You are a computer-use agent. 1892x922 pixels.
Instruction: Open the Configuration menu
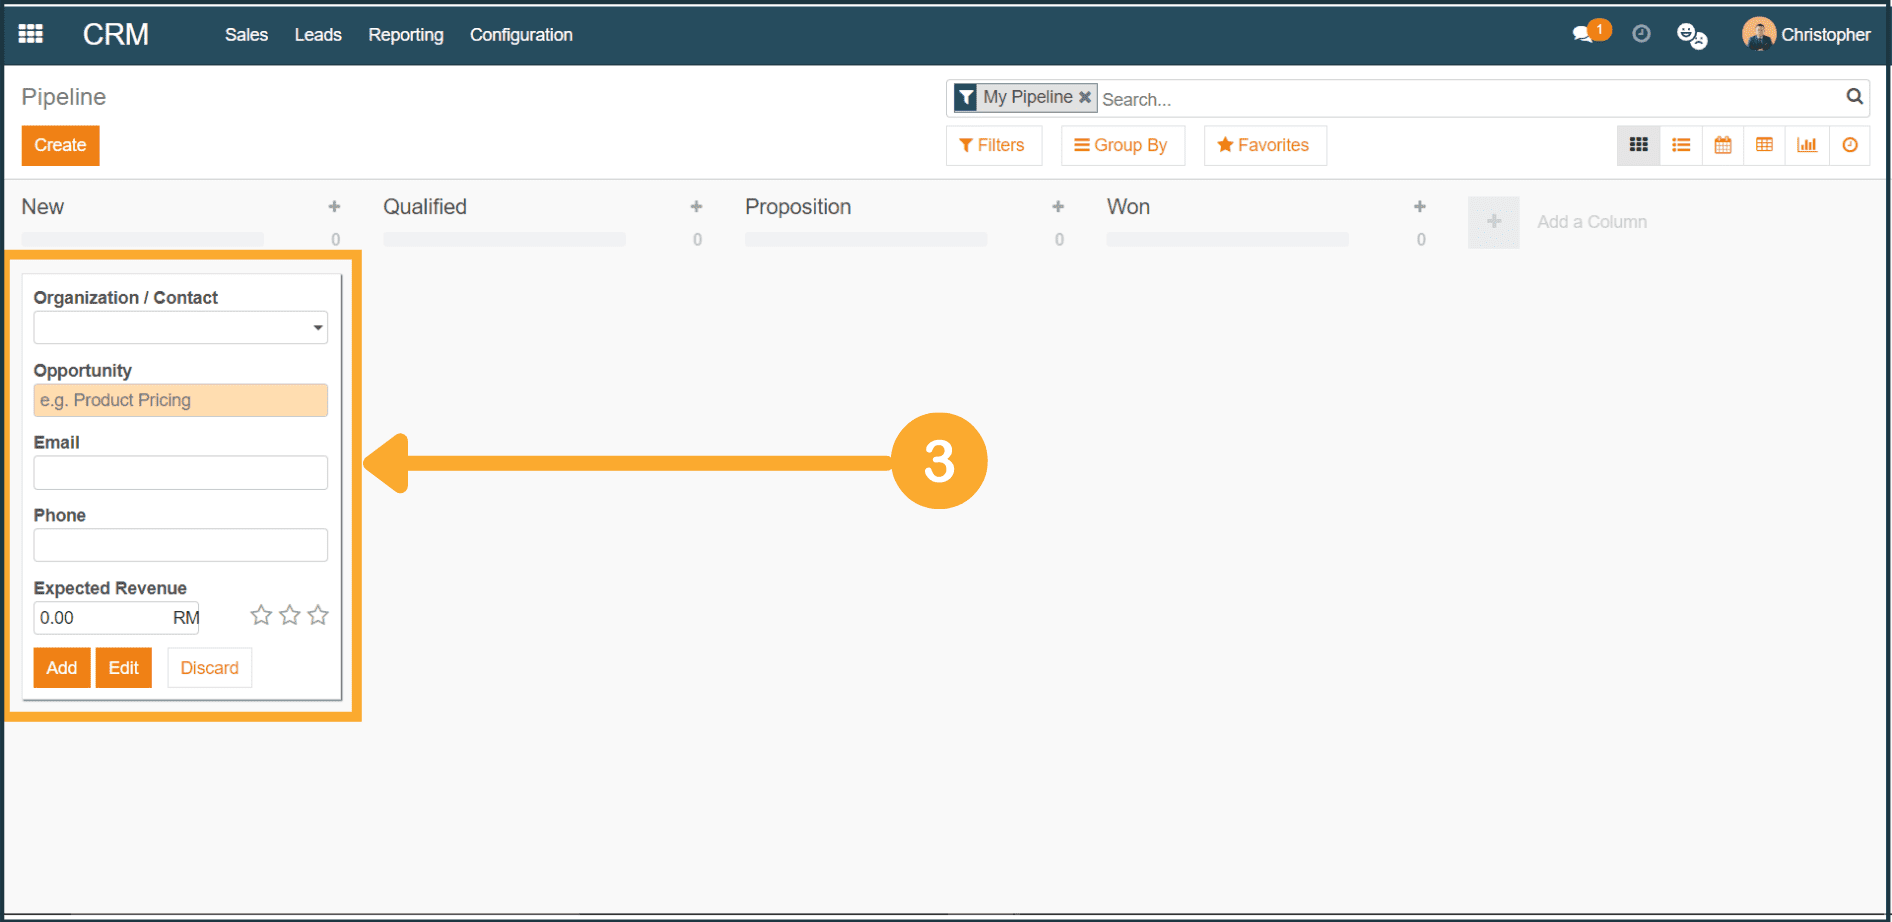pos(521,35)
